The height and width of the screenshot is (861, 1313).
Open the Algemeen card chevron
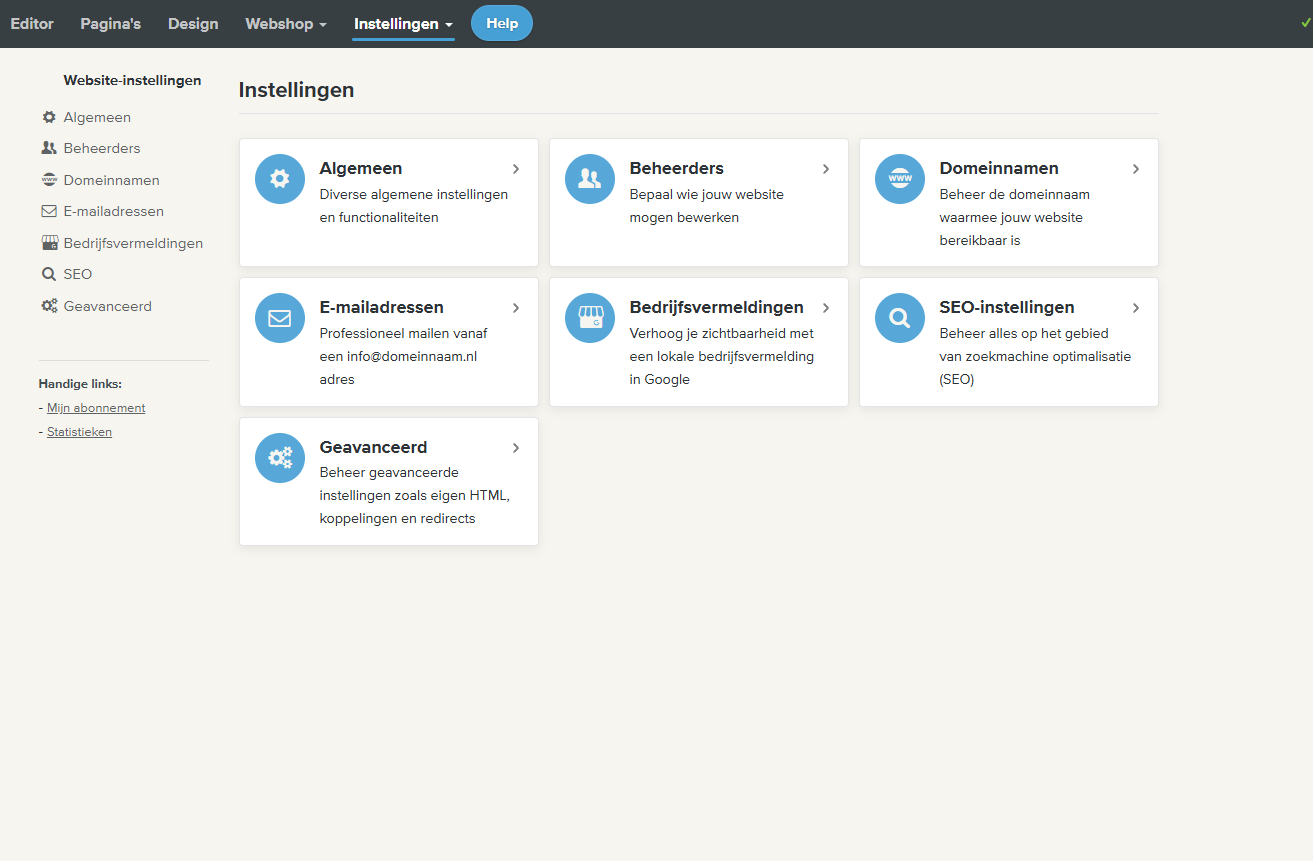[516, 169]
